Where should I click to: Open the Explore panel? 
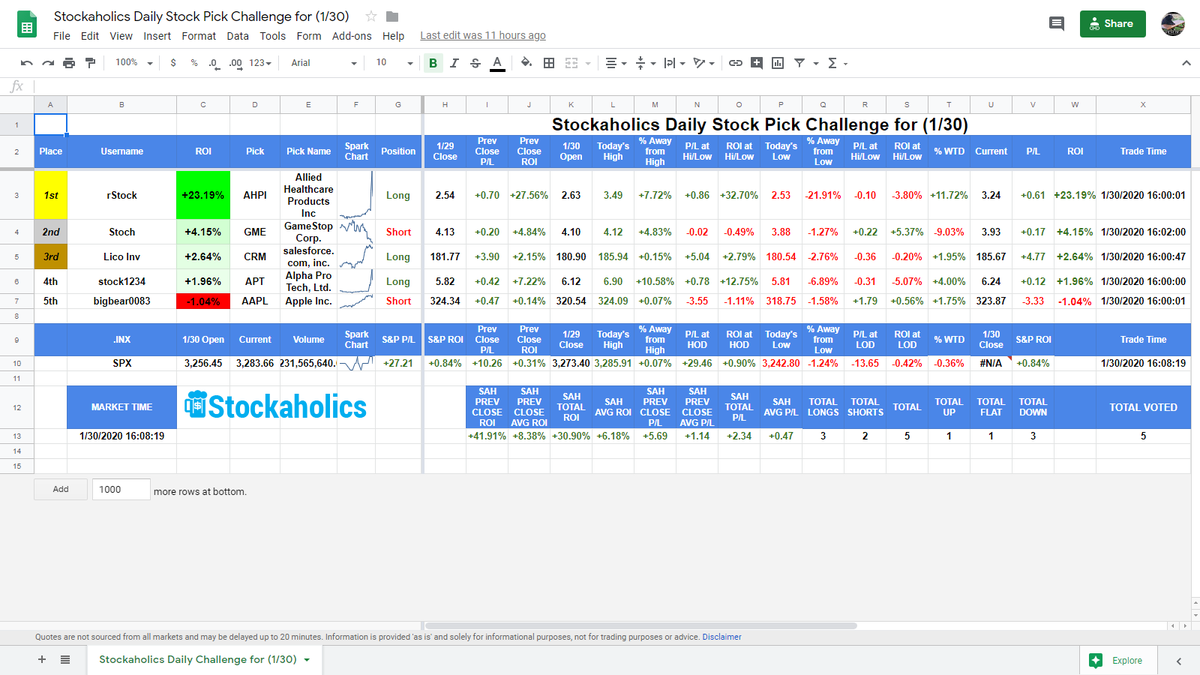[1117, 660]
